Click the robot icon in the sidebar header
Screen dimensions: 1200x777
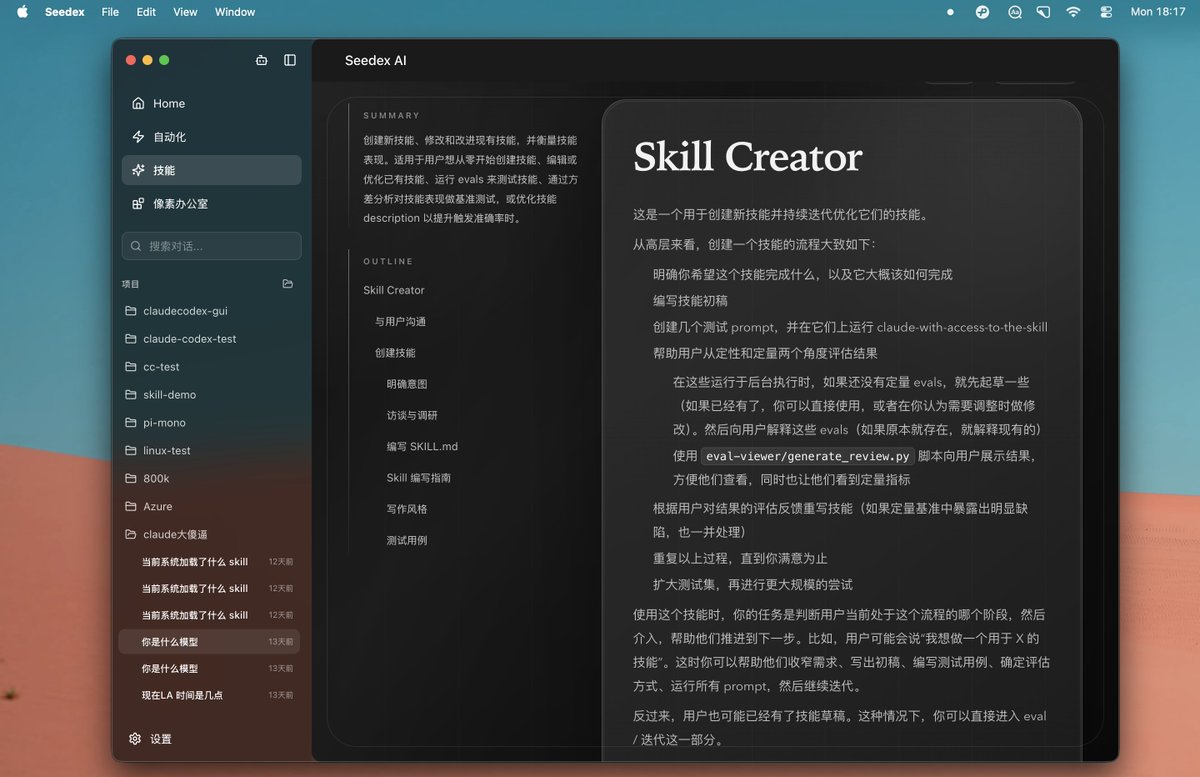tap(262, 60)
